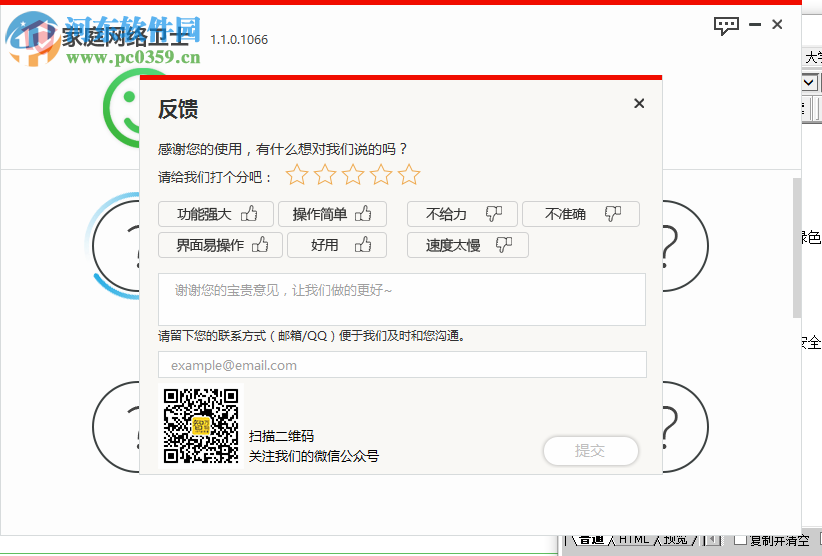
Task: Rate two stars in feedback
Action: click(x=325, y=175)
